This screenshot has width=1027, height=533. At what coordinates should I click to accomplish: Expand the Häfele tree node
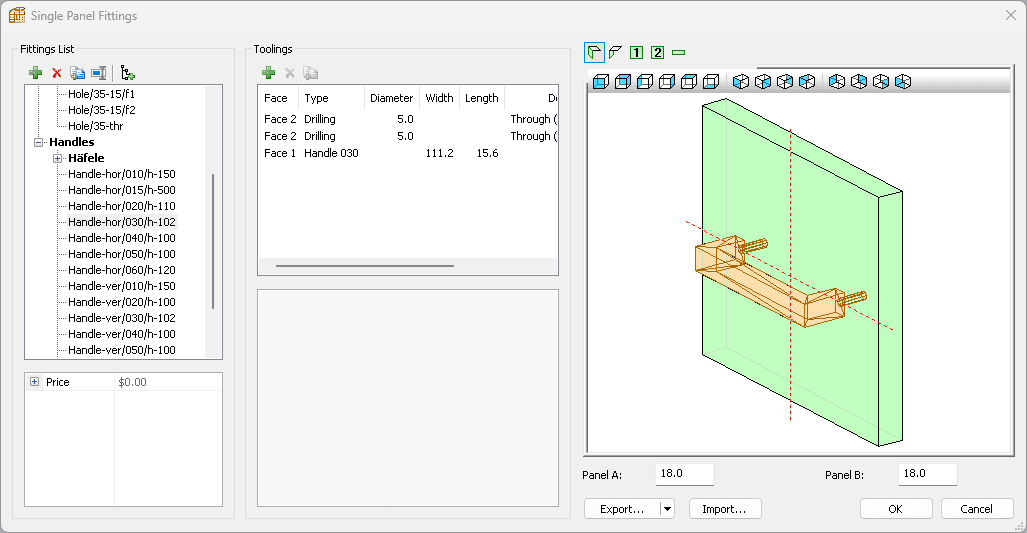pyautogui.click(x=58, y=158)
